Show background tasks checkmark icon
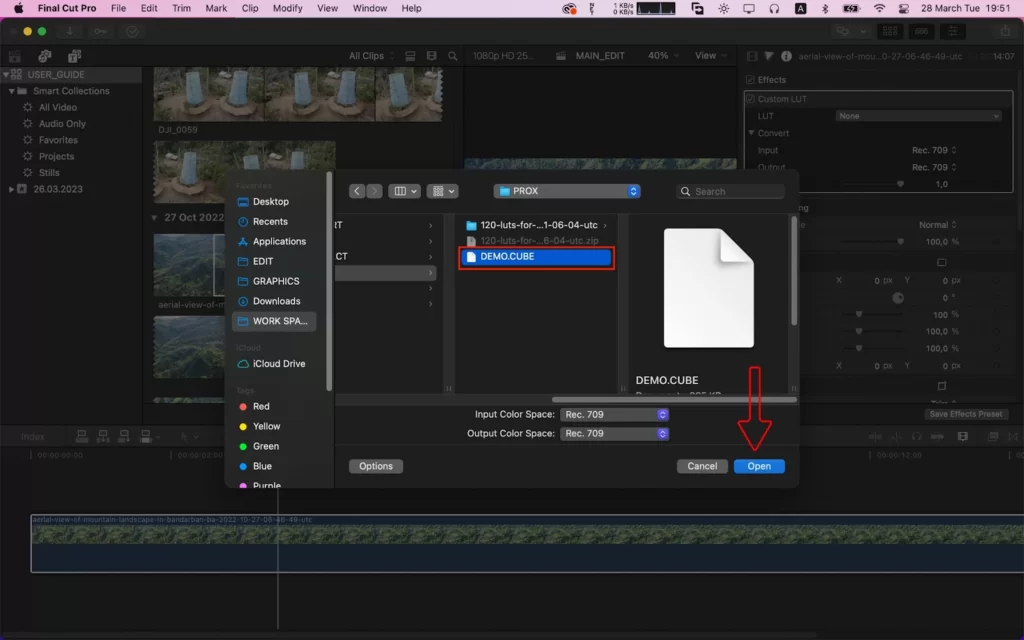Viewport: 1024px width, 640px height. tap(132, 31)
